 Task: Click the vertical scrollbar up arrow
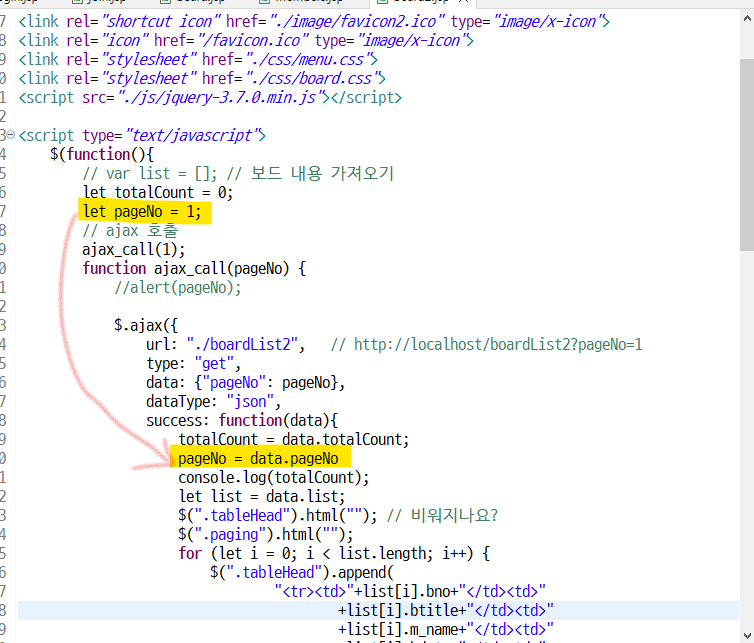click(747, 19)
